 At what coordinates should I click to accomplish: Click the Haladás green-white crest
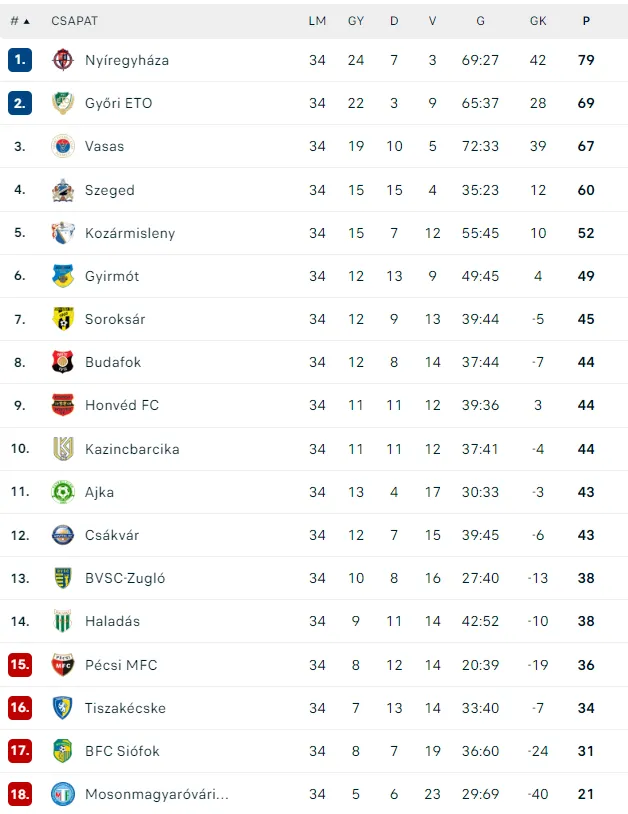coord(63,621)
